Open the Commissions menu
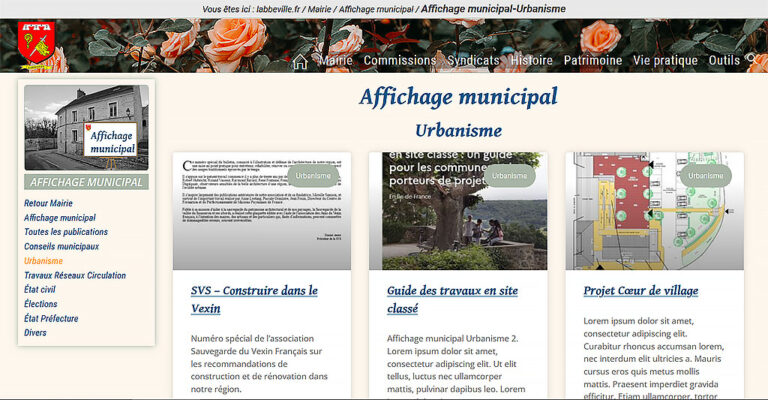This screenshot has height=400, width=768. (400, 61)
